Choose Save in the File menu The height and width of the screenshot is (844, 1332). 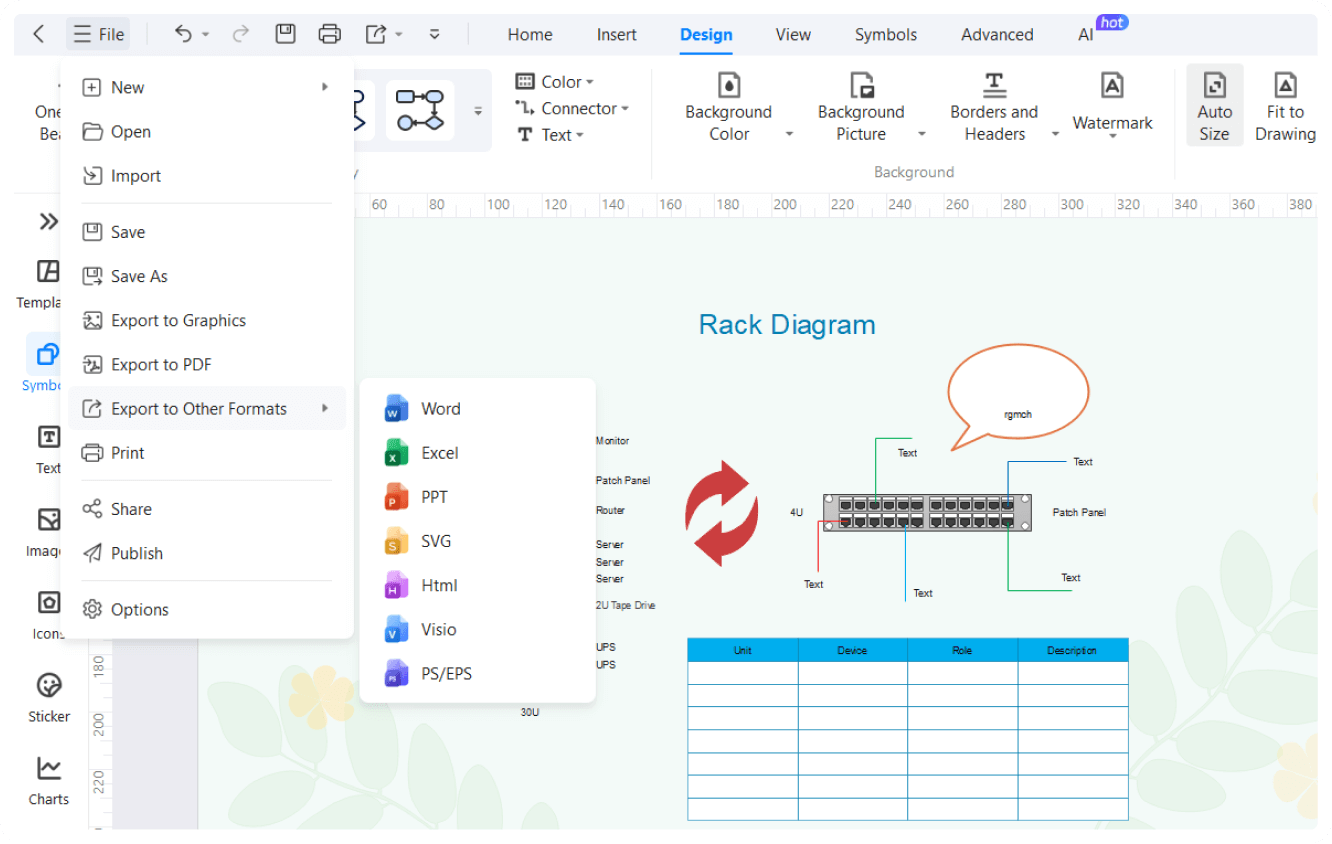[x=207, y=231]
